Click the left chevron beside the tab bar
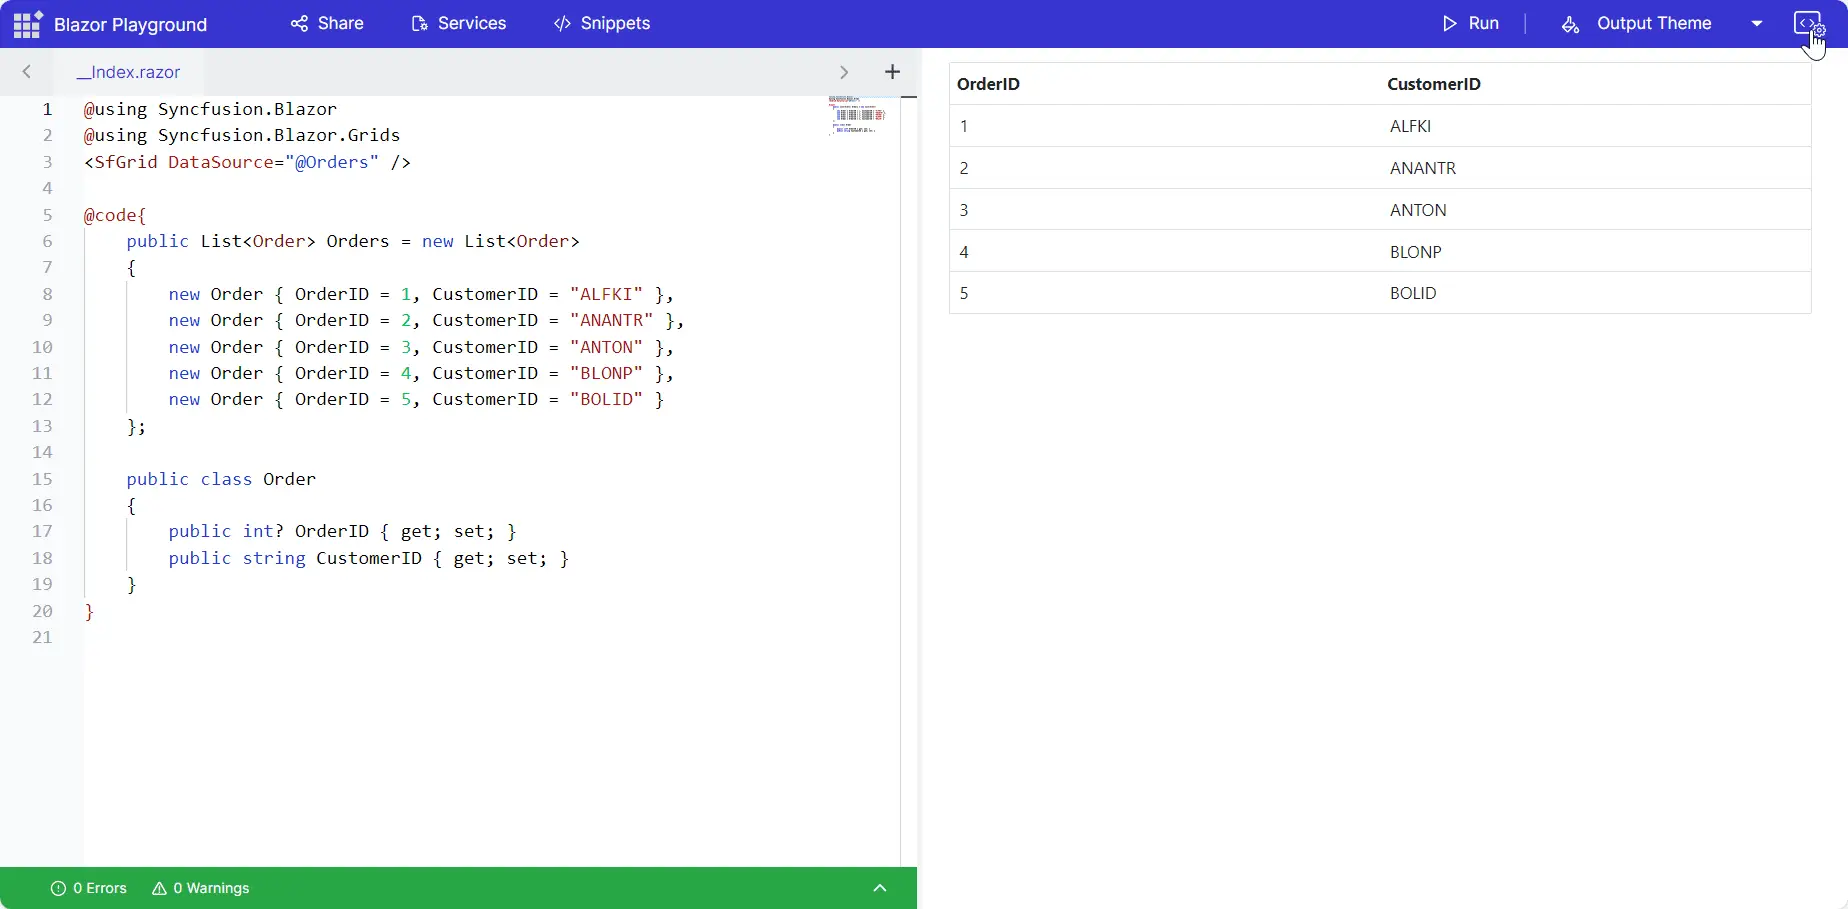The image size is (1848, 909). (26, 71)
